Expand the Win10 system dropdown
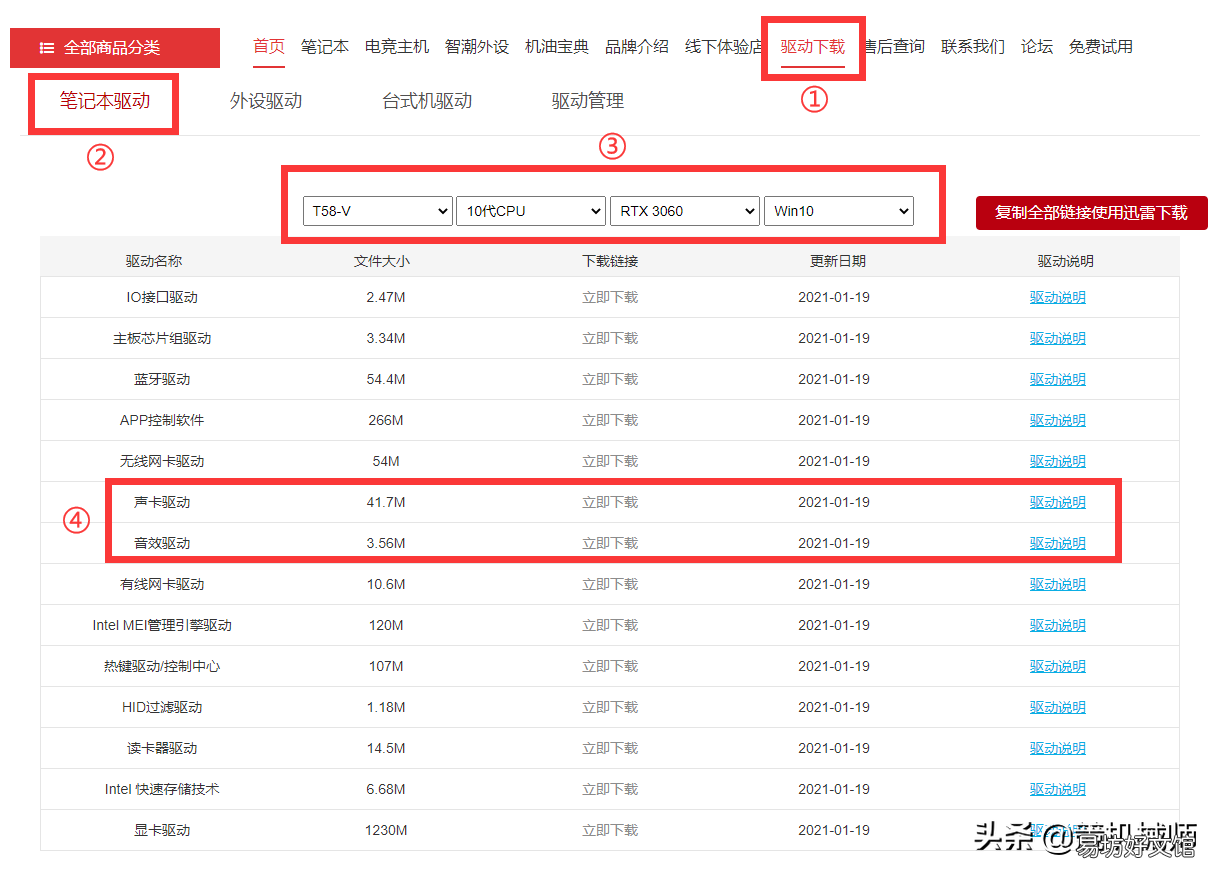The height and width of the screenshot is (878, 1223). [x=839, y=211]
